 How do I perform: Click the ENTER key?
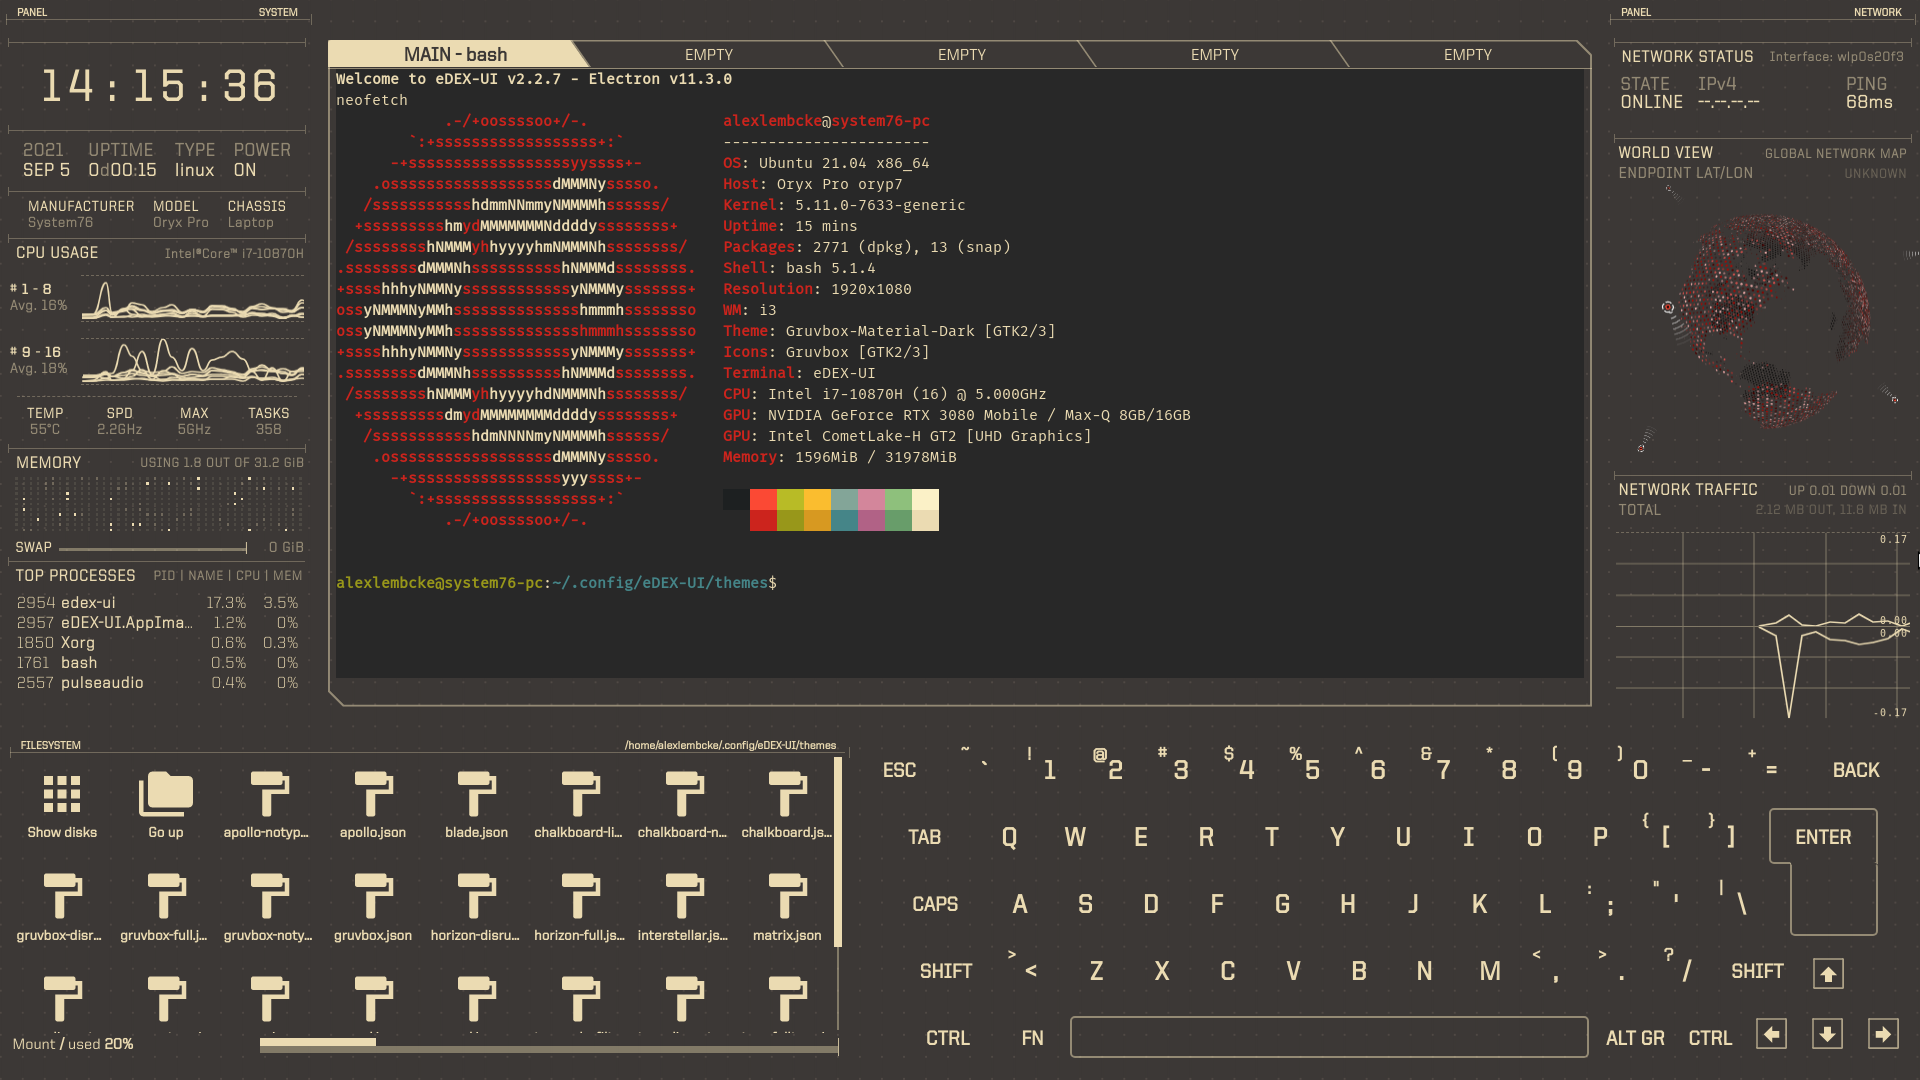1823,837
